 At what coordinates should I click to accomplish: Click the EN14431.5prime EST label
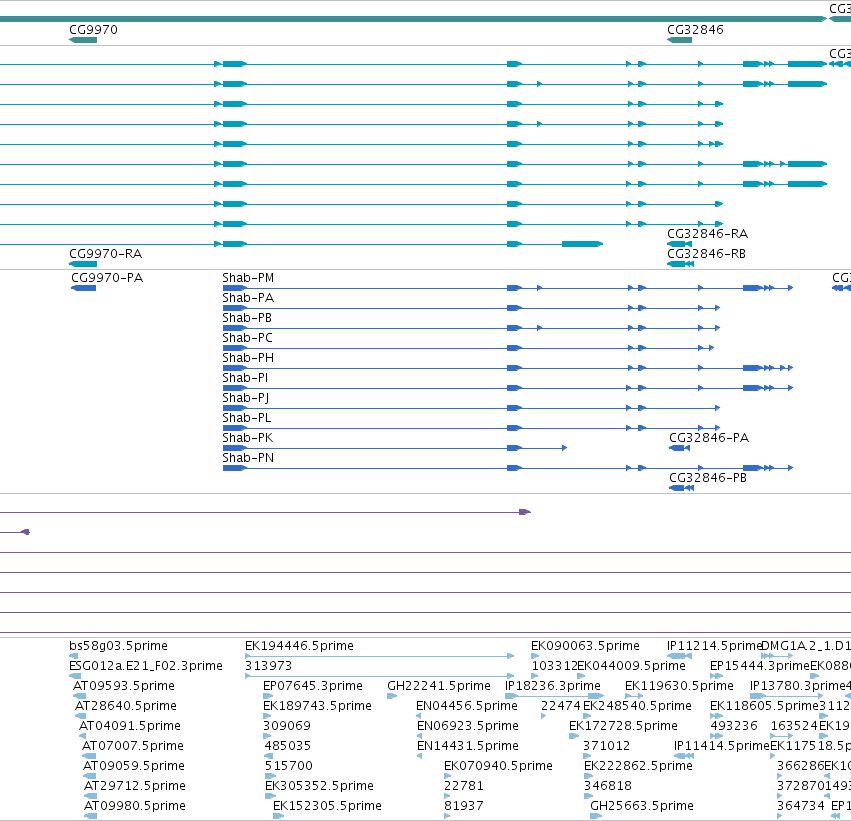point(468,746)
